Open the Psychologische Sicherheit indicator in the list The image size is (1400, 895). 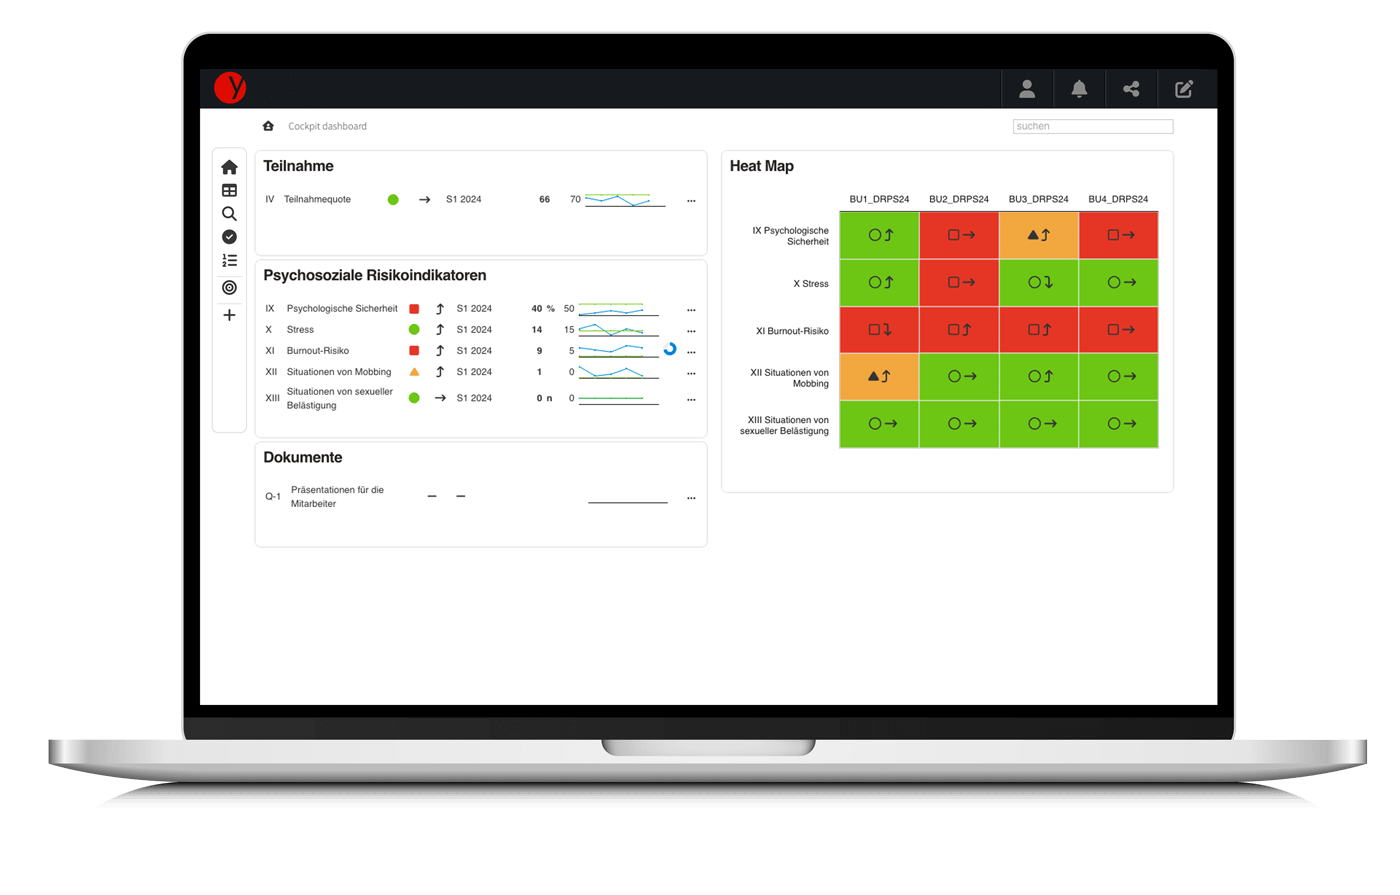coord(342,308)
